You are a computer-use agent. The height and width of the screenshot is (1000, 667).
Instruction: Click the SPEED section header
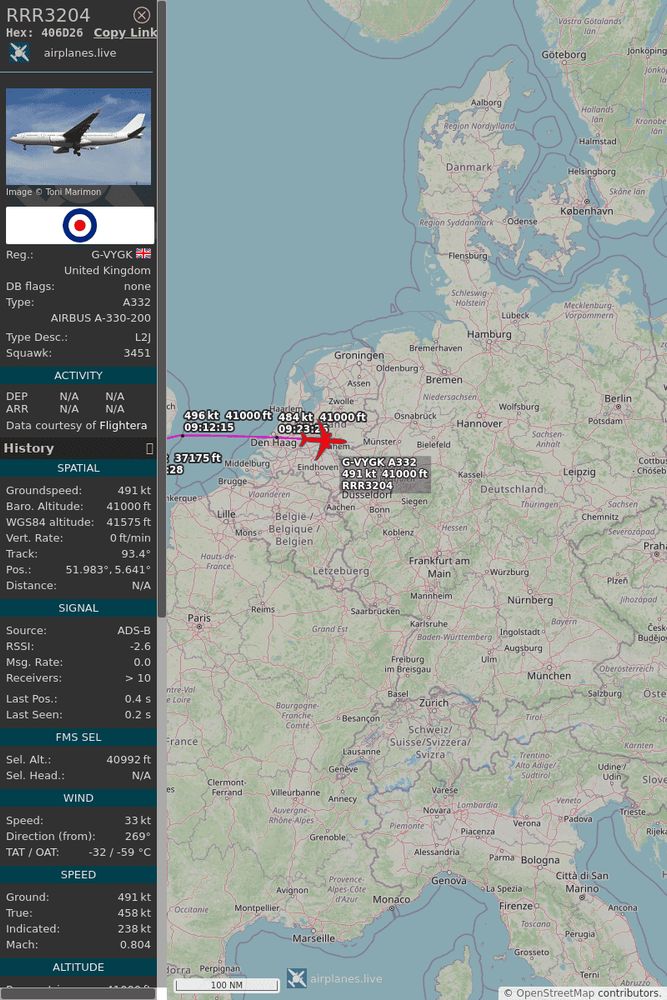[78, 875]
